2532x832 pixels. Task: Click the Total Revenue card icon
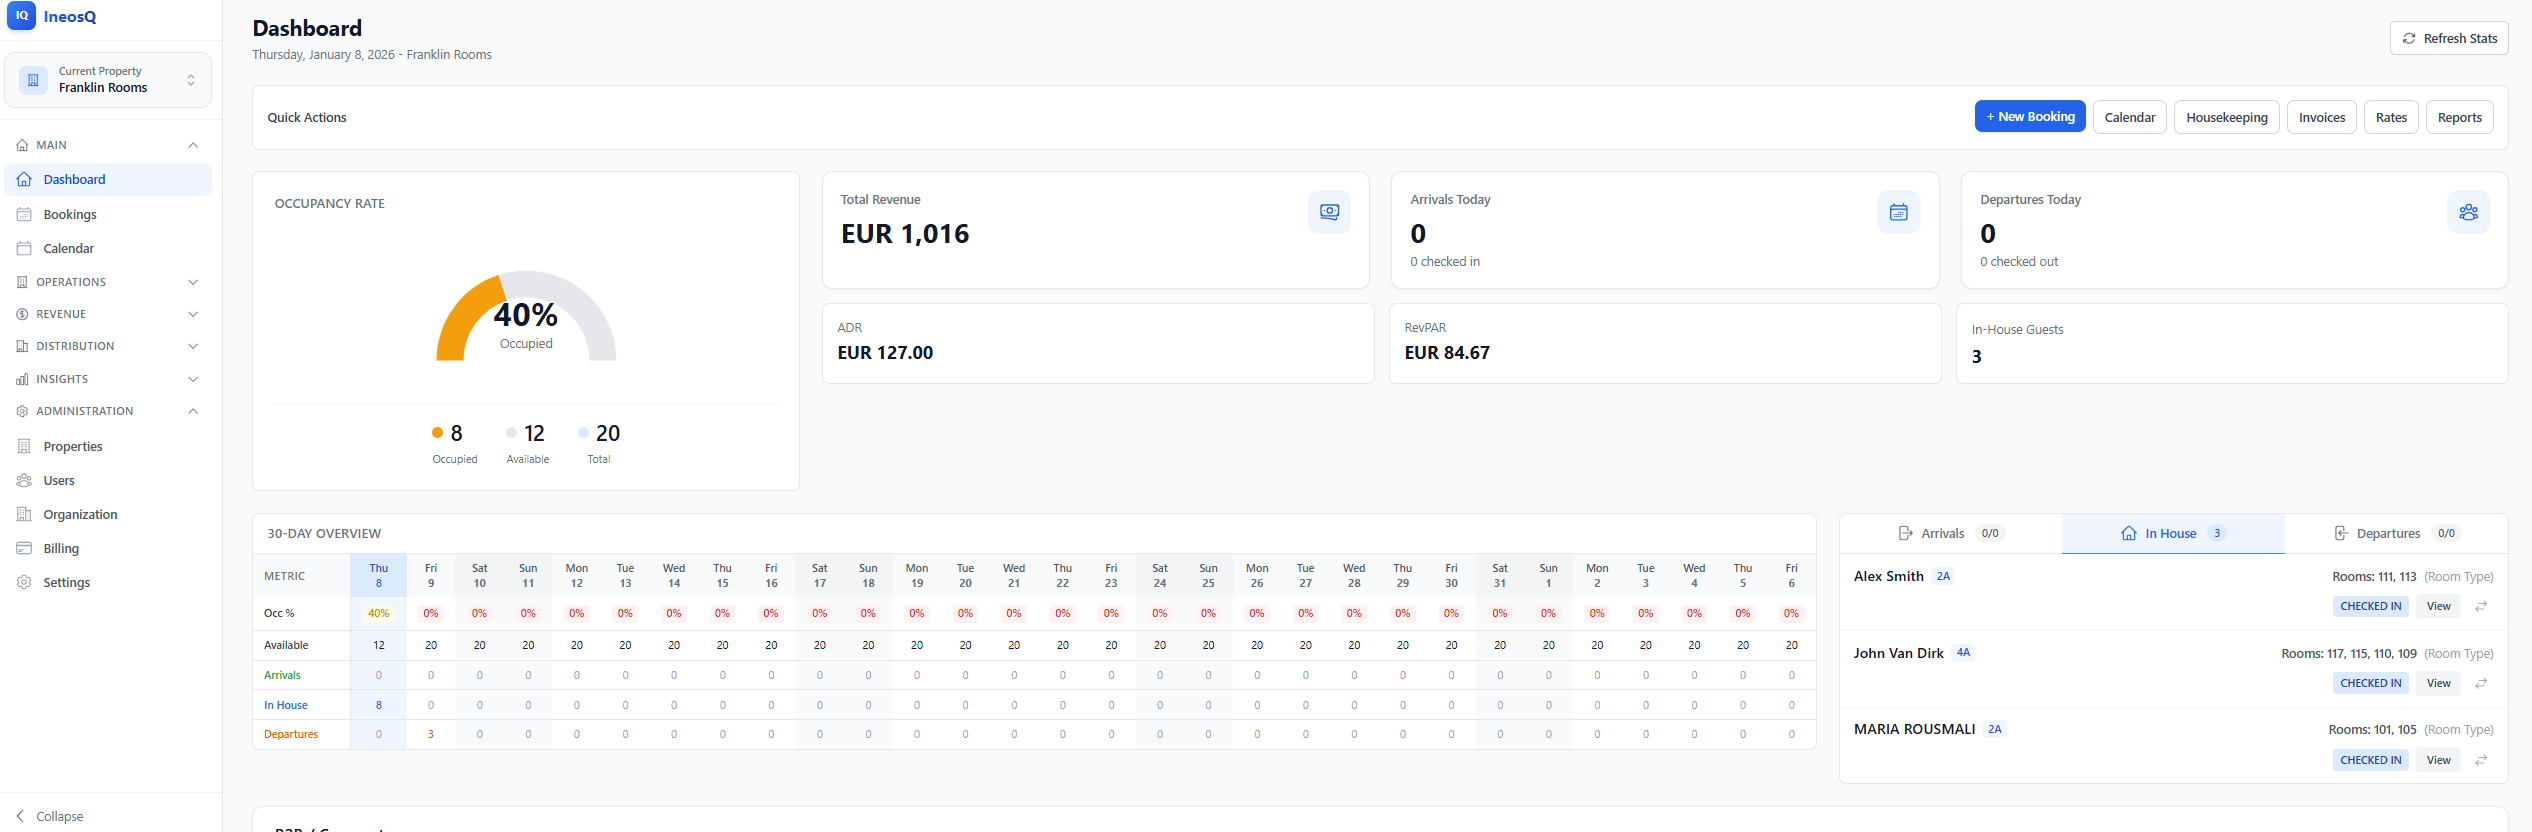[x=1329, y=212]
